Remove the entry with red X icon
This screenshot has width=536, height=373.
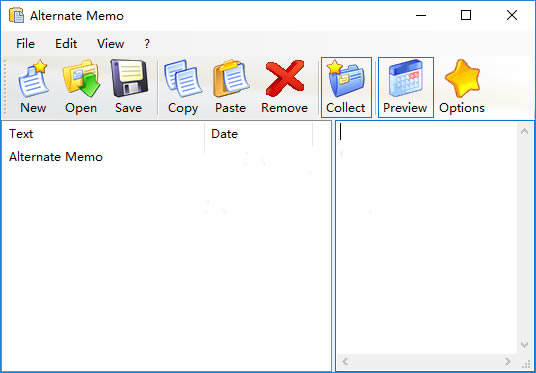(284, 88)
